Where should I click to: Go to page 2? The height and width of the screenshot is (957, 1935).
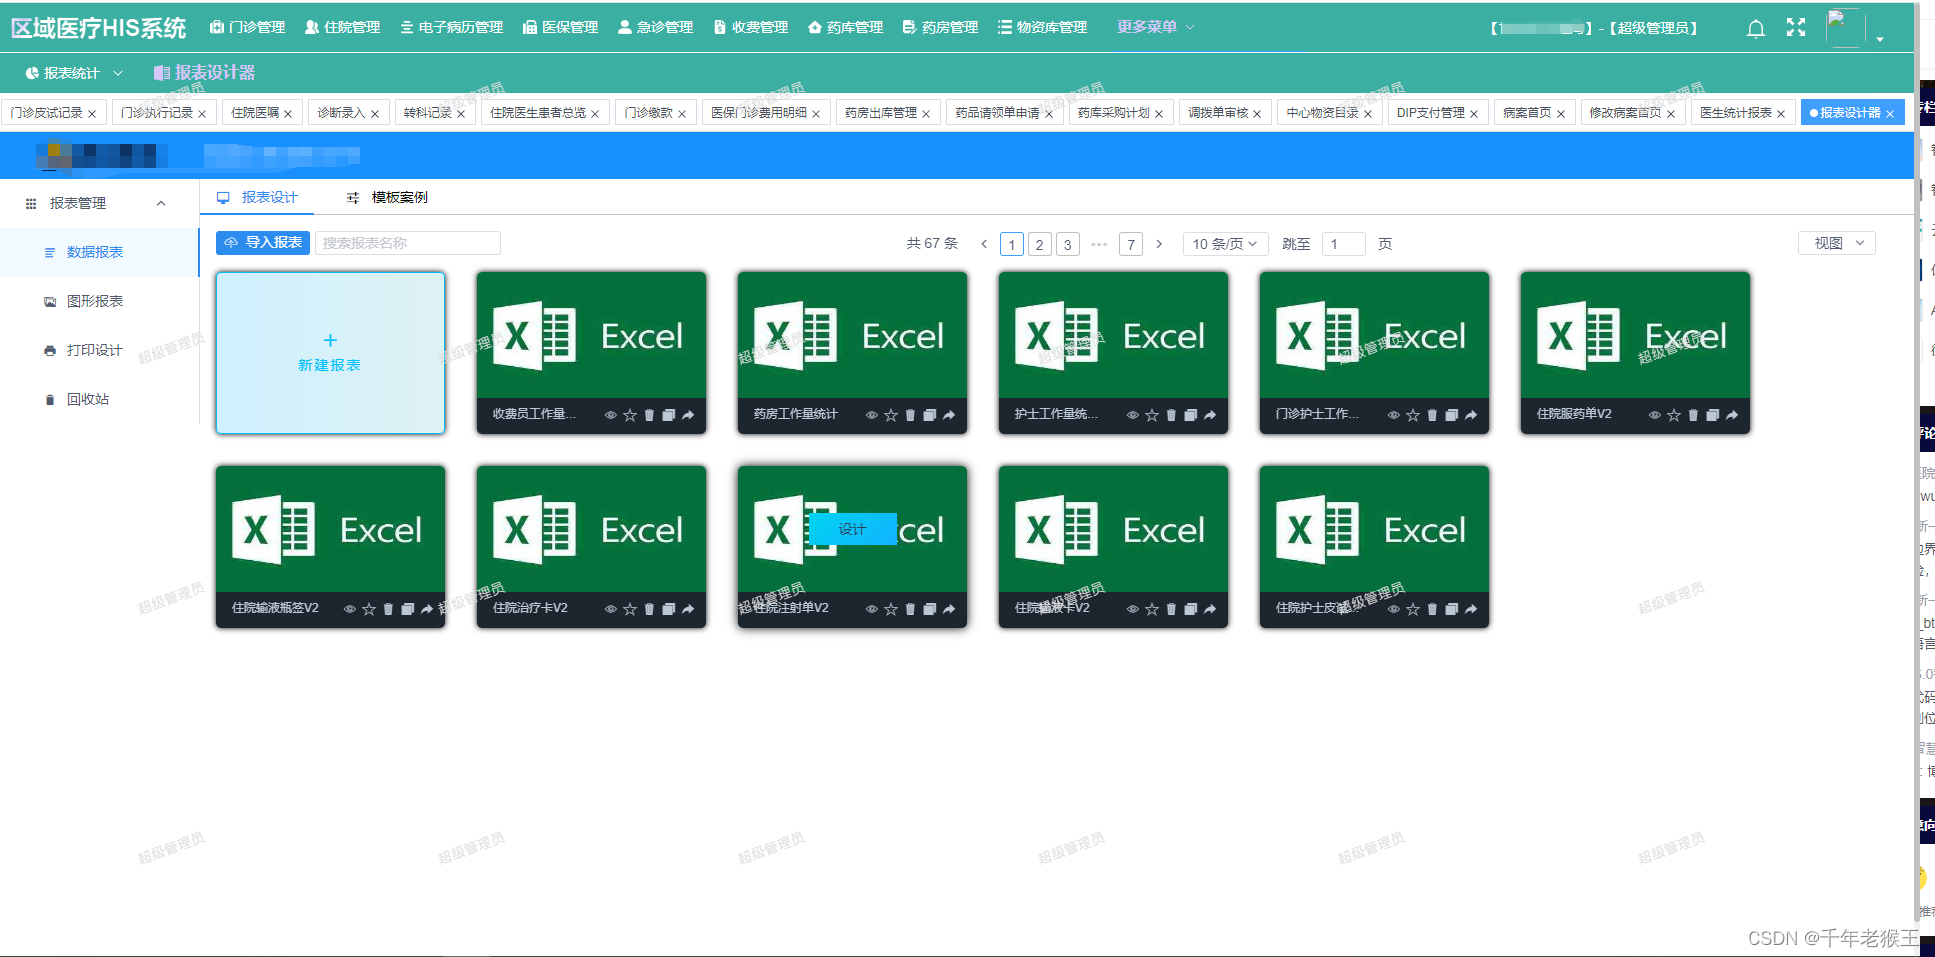tap(1040, 244)
